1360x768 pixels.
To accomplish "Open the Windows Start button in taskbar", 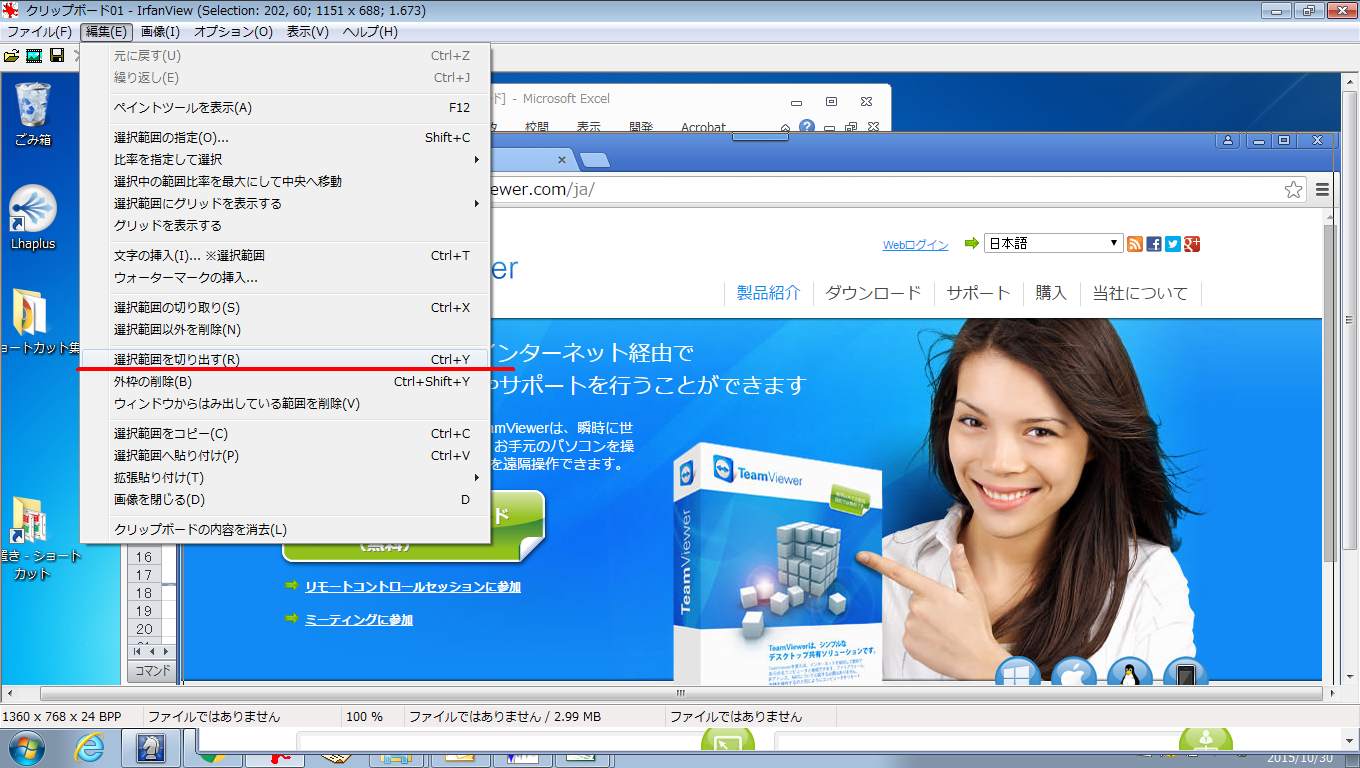I will point(26,747).
